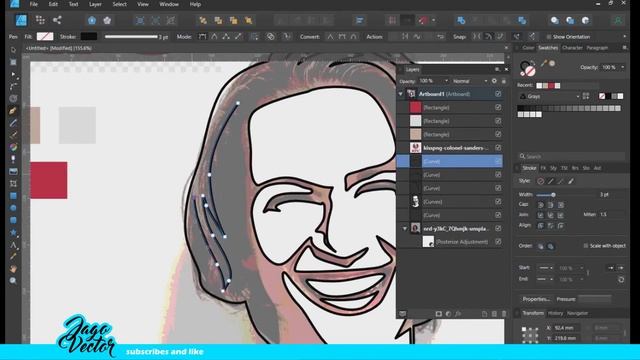640x360 pixels.
Task: Select the Artboard tool
Action: click(13, 62)
